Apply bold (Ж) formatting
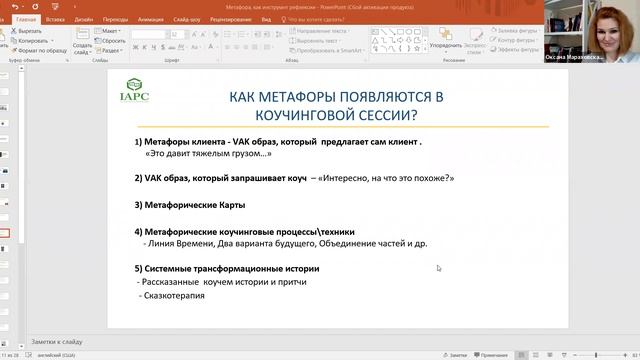This screenshot has height=360, width=640. coord(136,48)
